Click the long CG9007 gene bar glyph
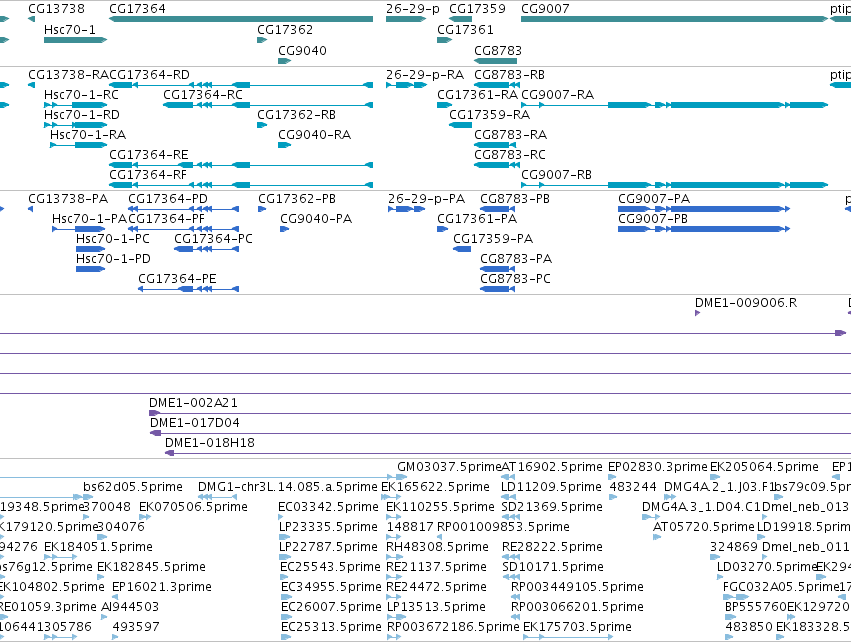This screenshot has height=642, width=851. [674, 19]
